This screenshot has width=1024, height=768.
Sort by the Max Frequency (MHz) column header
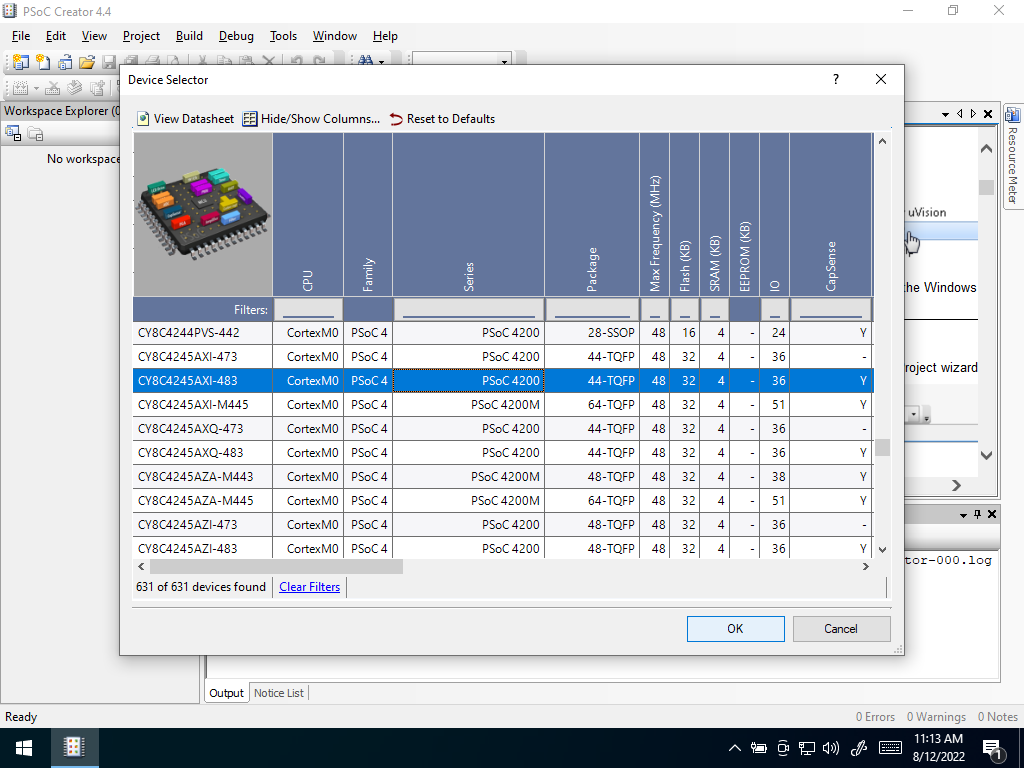[655, 214]
